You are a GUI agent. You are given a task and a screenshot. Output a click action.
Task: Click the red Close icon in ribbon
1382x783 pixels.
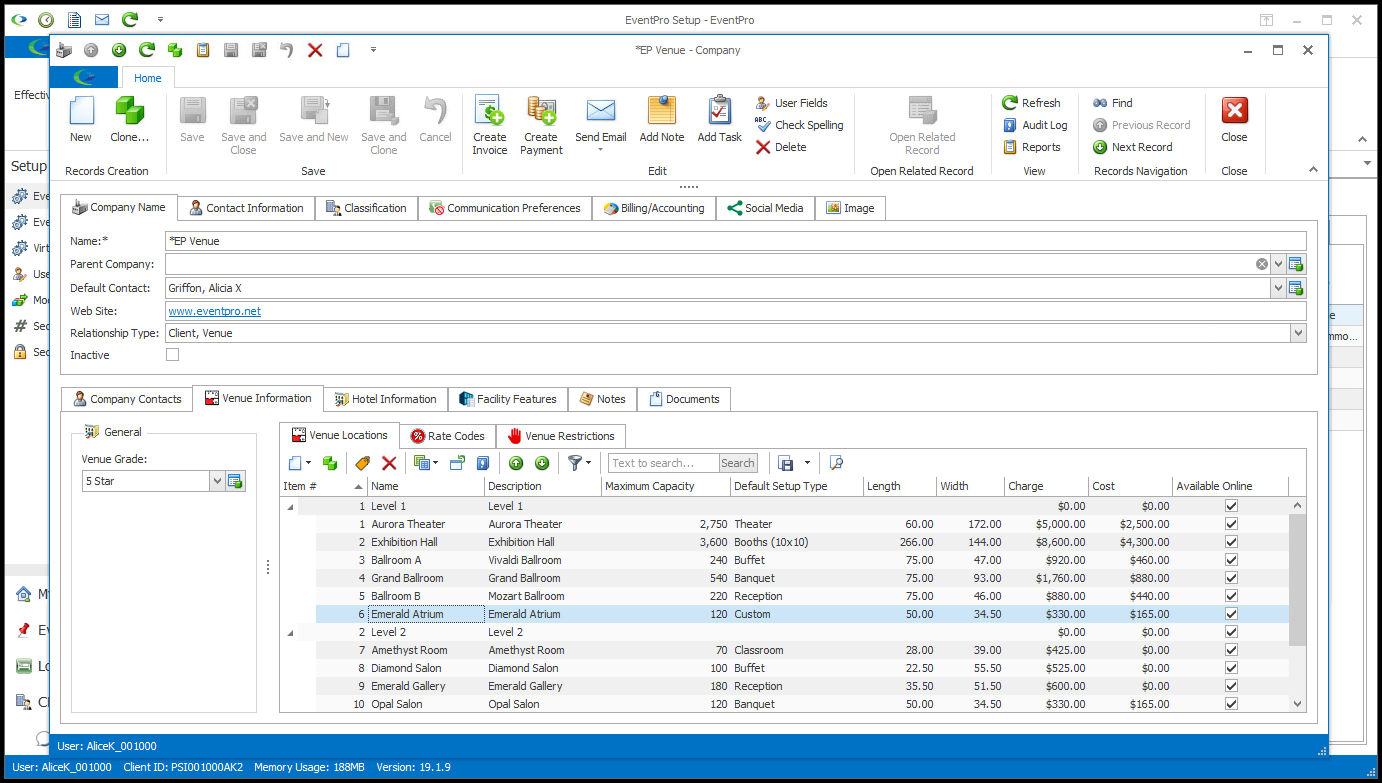(1235, 111)
